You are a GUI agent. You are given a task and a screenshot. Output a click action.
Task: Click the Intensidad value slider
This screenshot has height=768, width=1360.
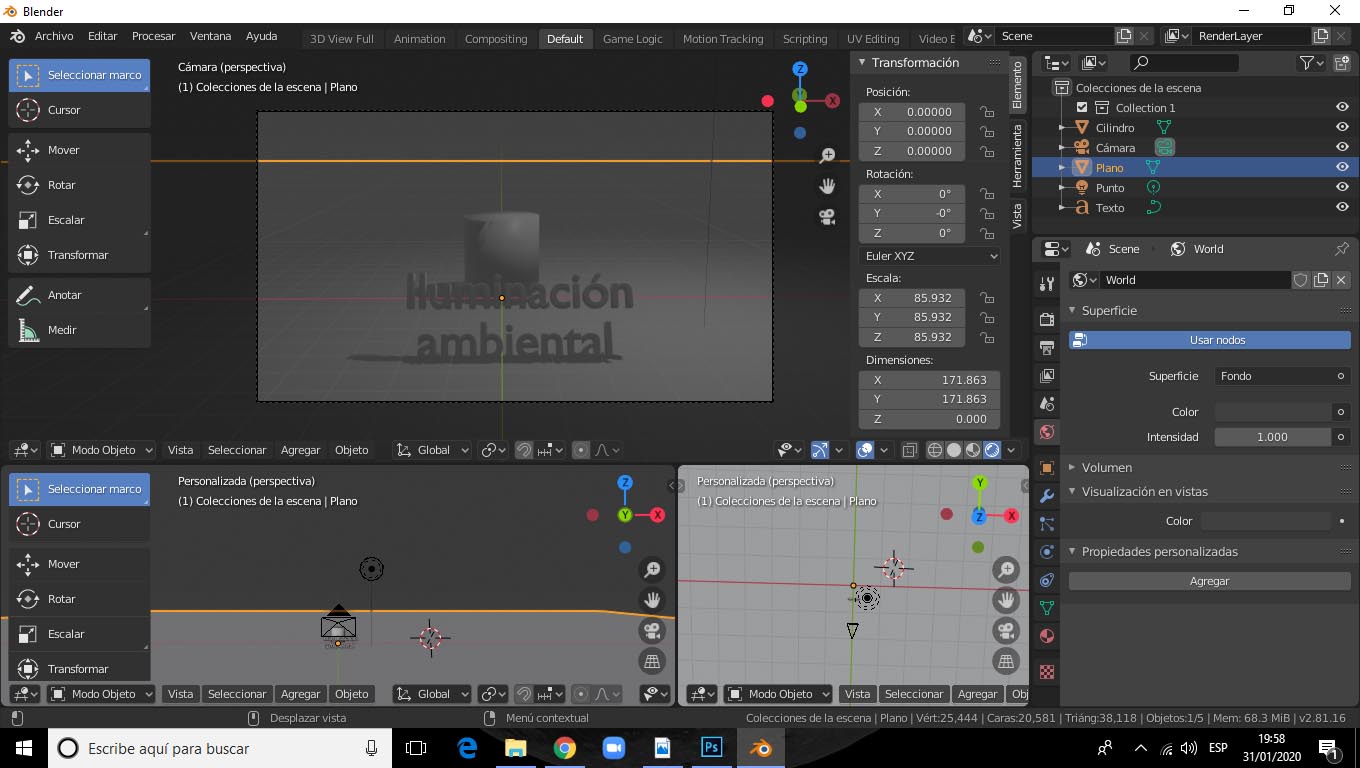click(x=1273, y=437)
